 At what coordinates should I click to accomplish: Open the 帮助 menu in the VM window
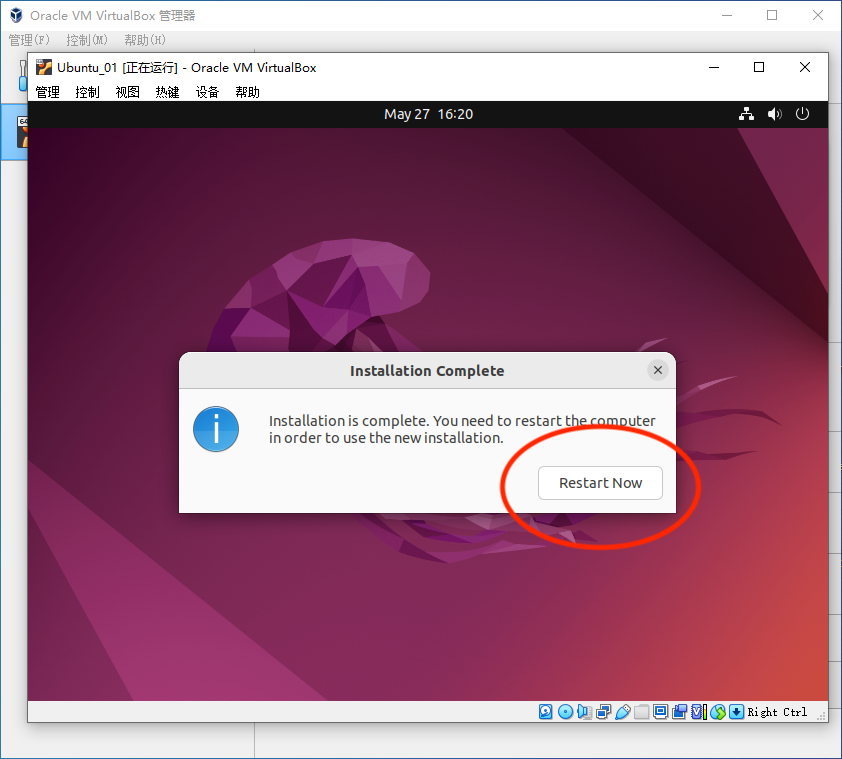click(247, 92)
